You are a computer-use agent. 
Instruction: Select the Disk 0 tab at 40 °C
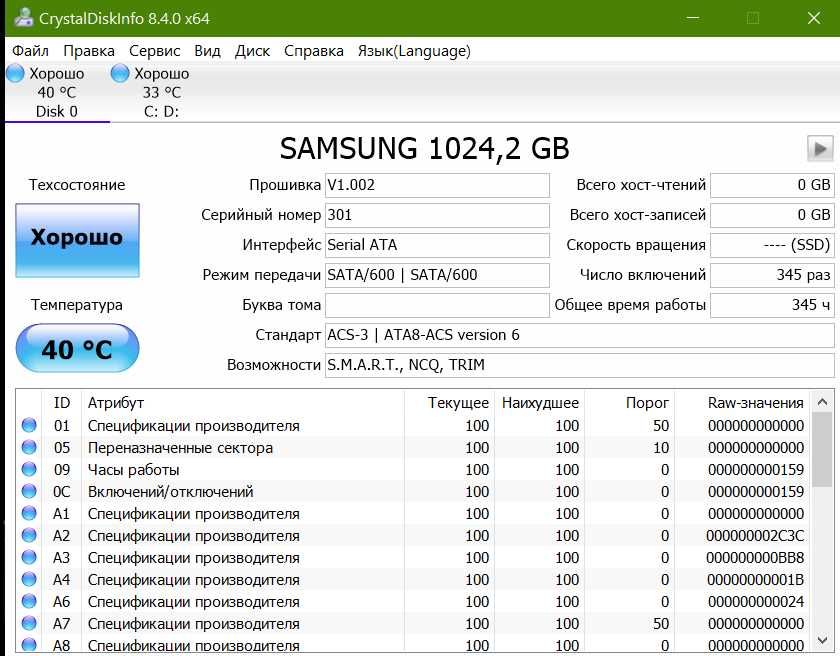(x=57, y=92)
